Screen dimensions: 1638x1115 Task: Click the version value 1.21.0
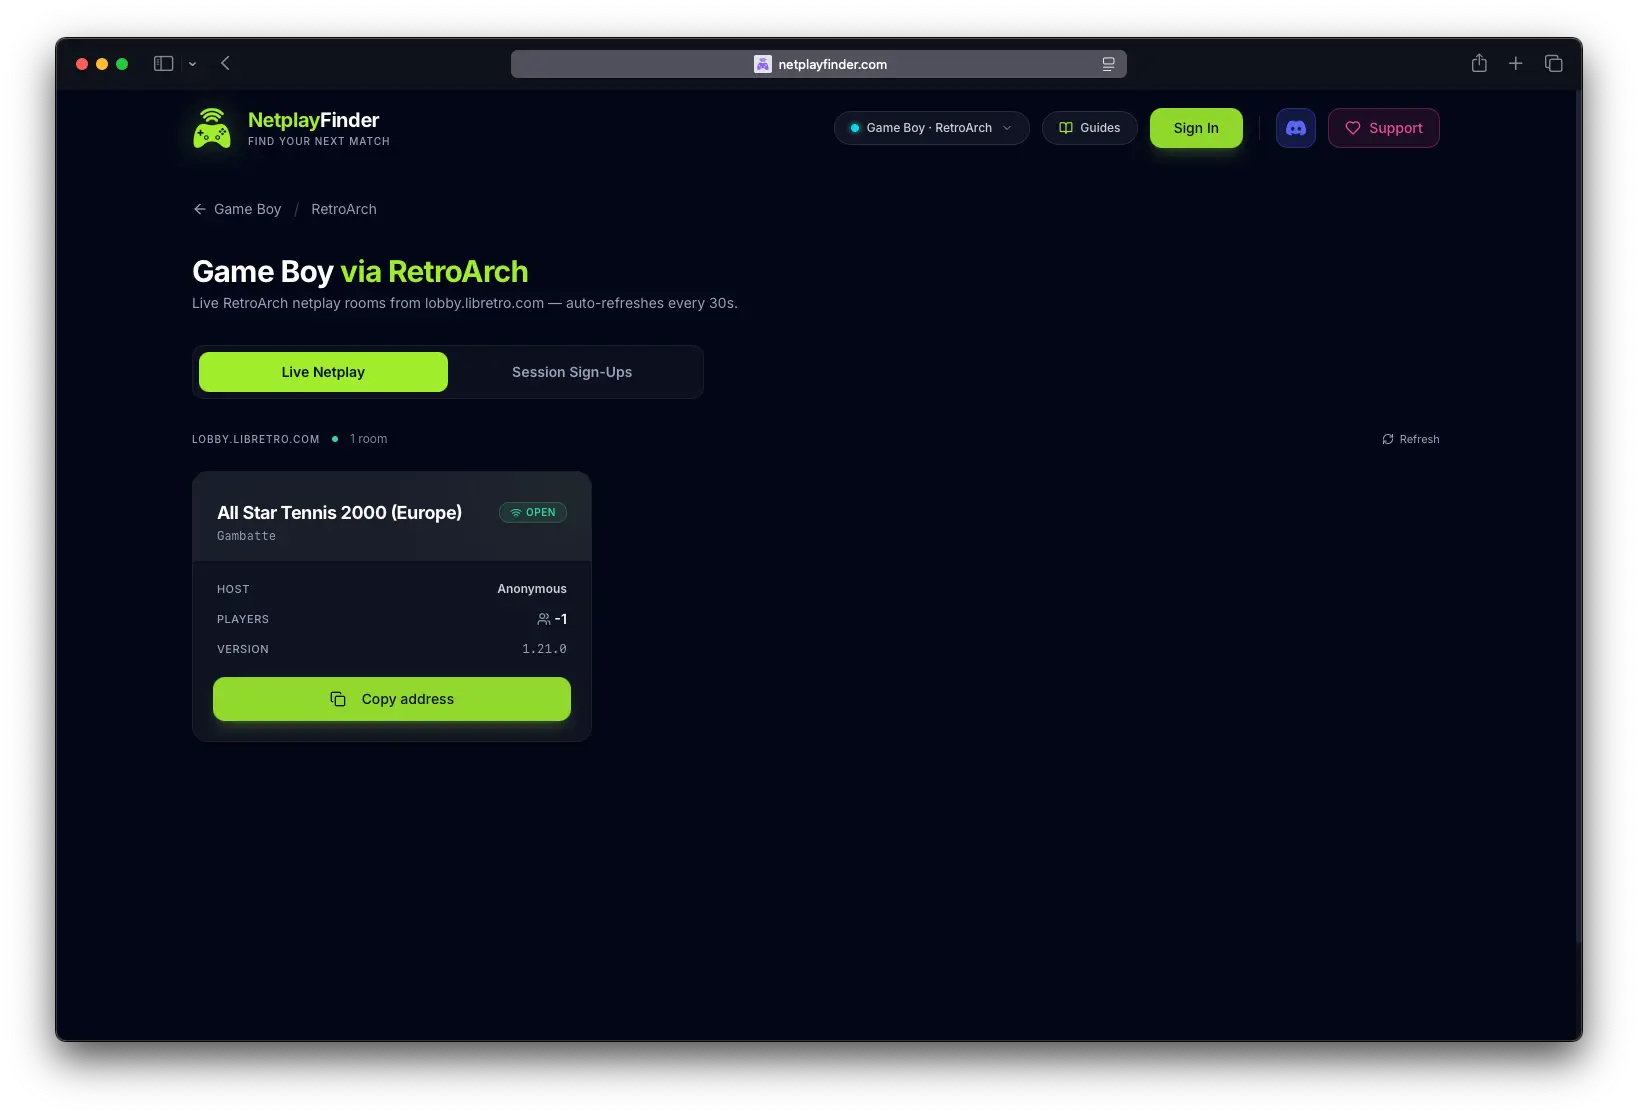point(544,649)
